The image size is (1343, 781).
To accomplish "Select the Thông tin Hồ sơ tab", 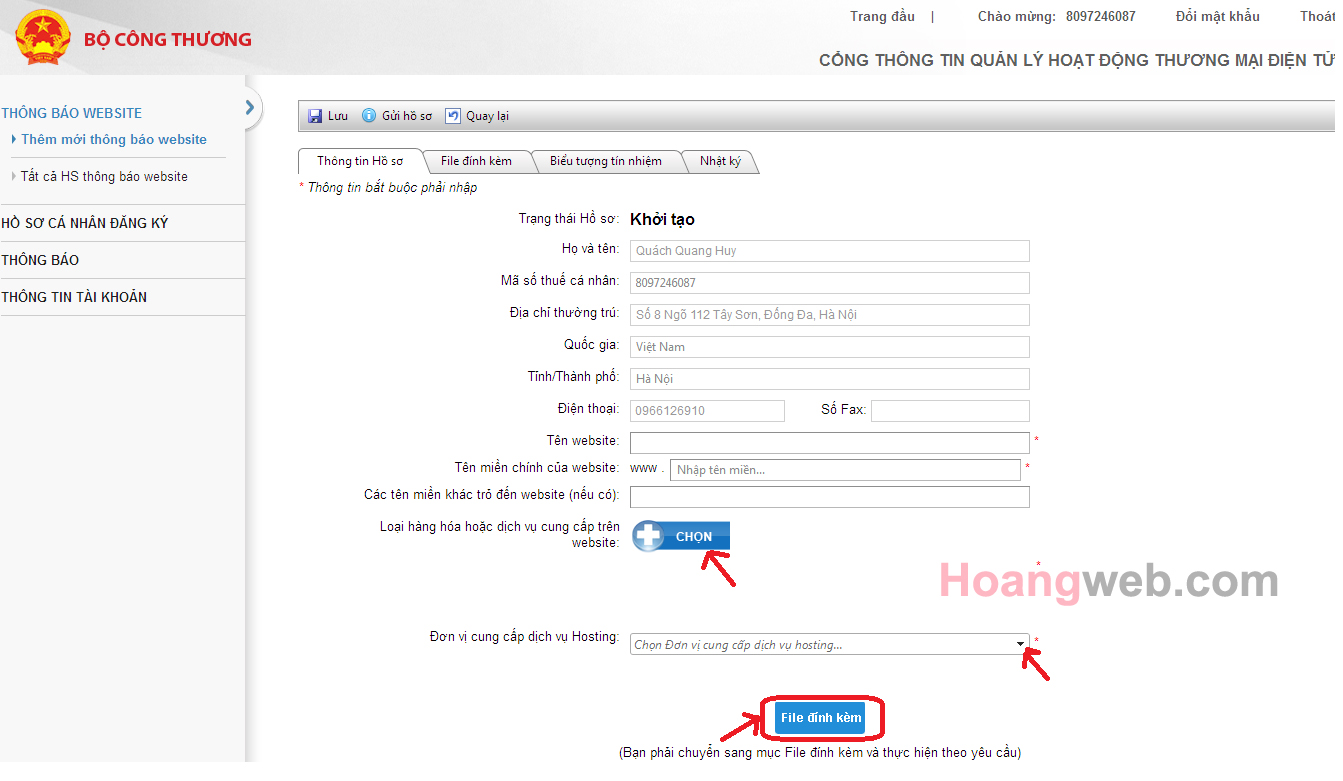I will coord(359,161).
